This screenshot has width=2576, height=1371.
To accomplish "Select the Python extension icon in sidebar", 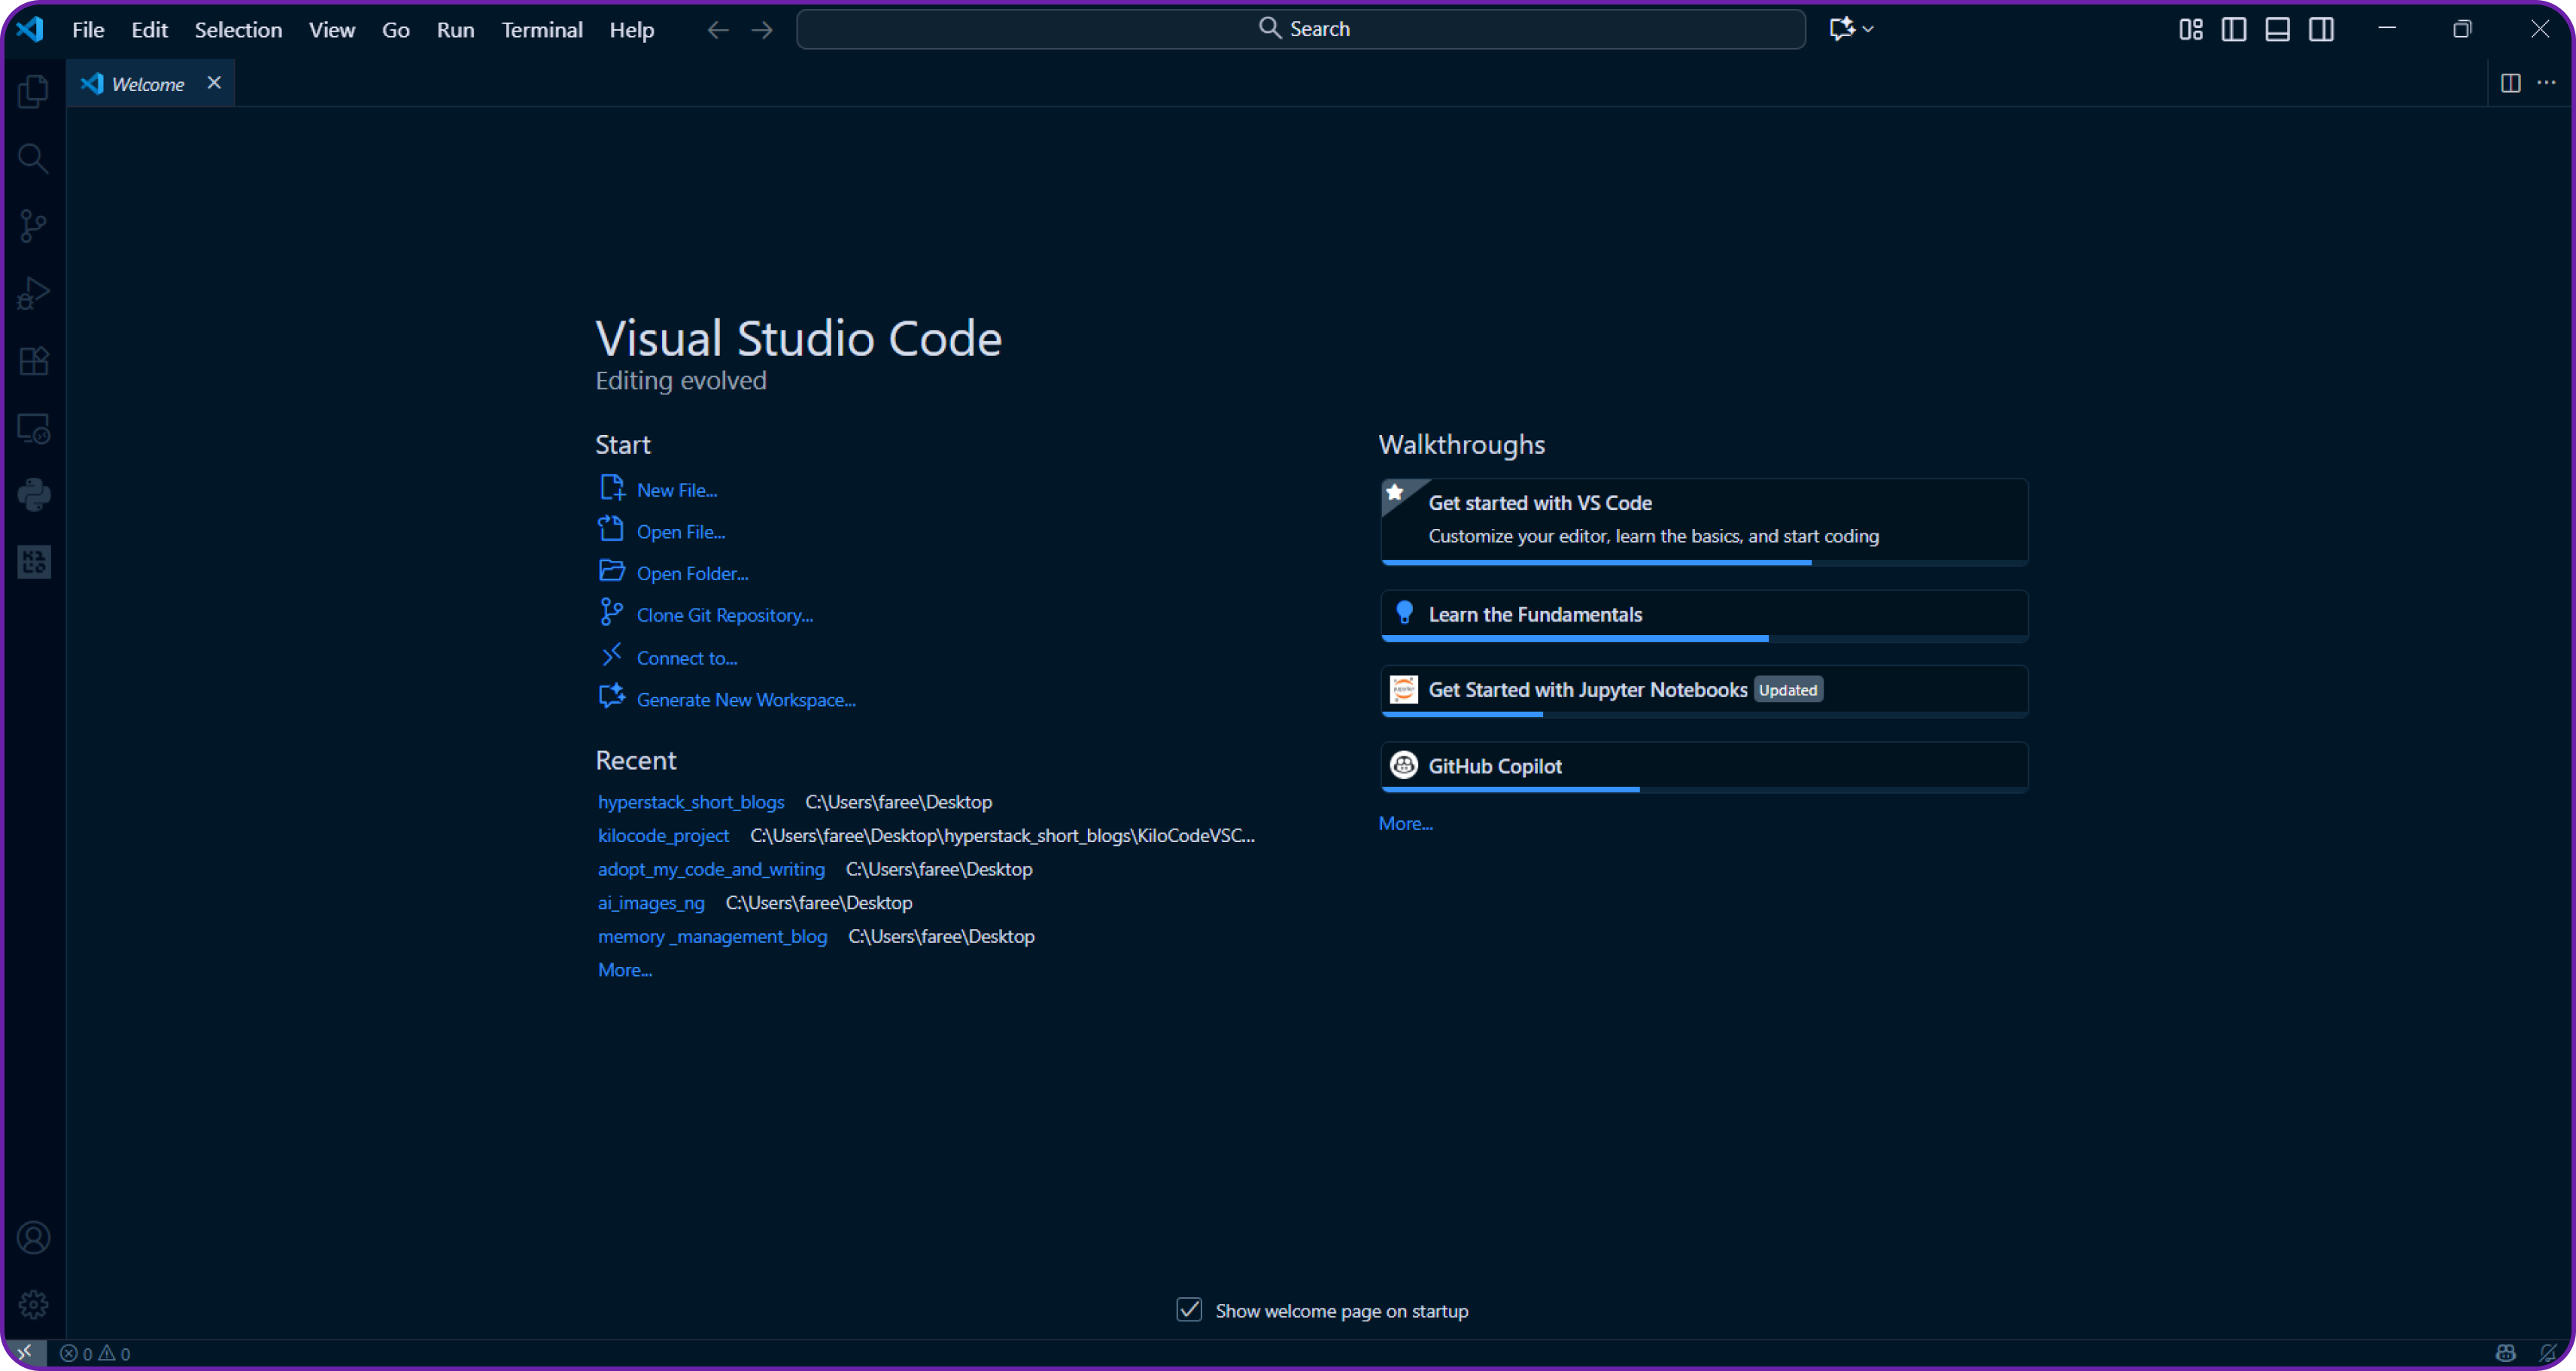I will (x=33, y=494).
